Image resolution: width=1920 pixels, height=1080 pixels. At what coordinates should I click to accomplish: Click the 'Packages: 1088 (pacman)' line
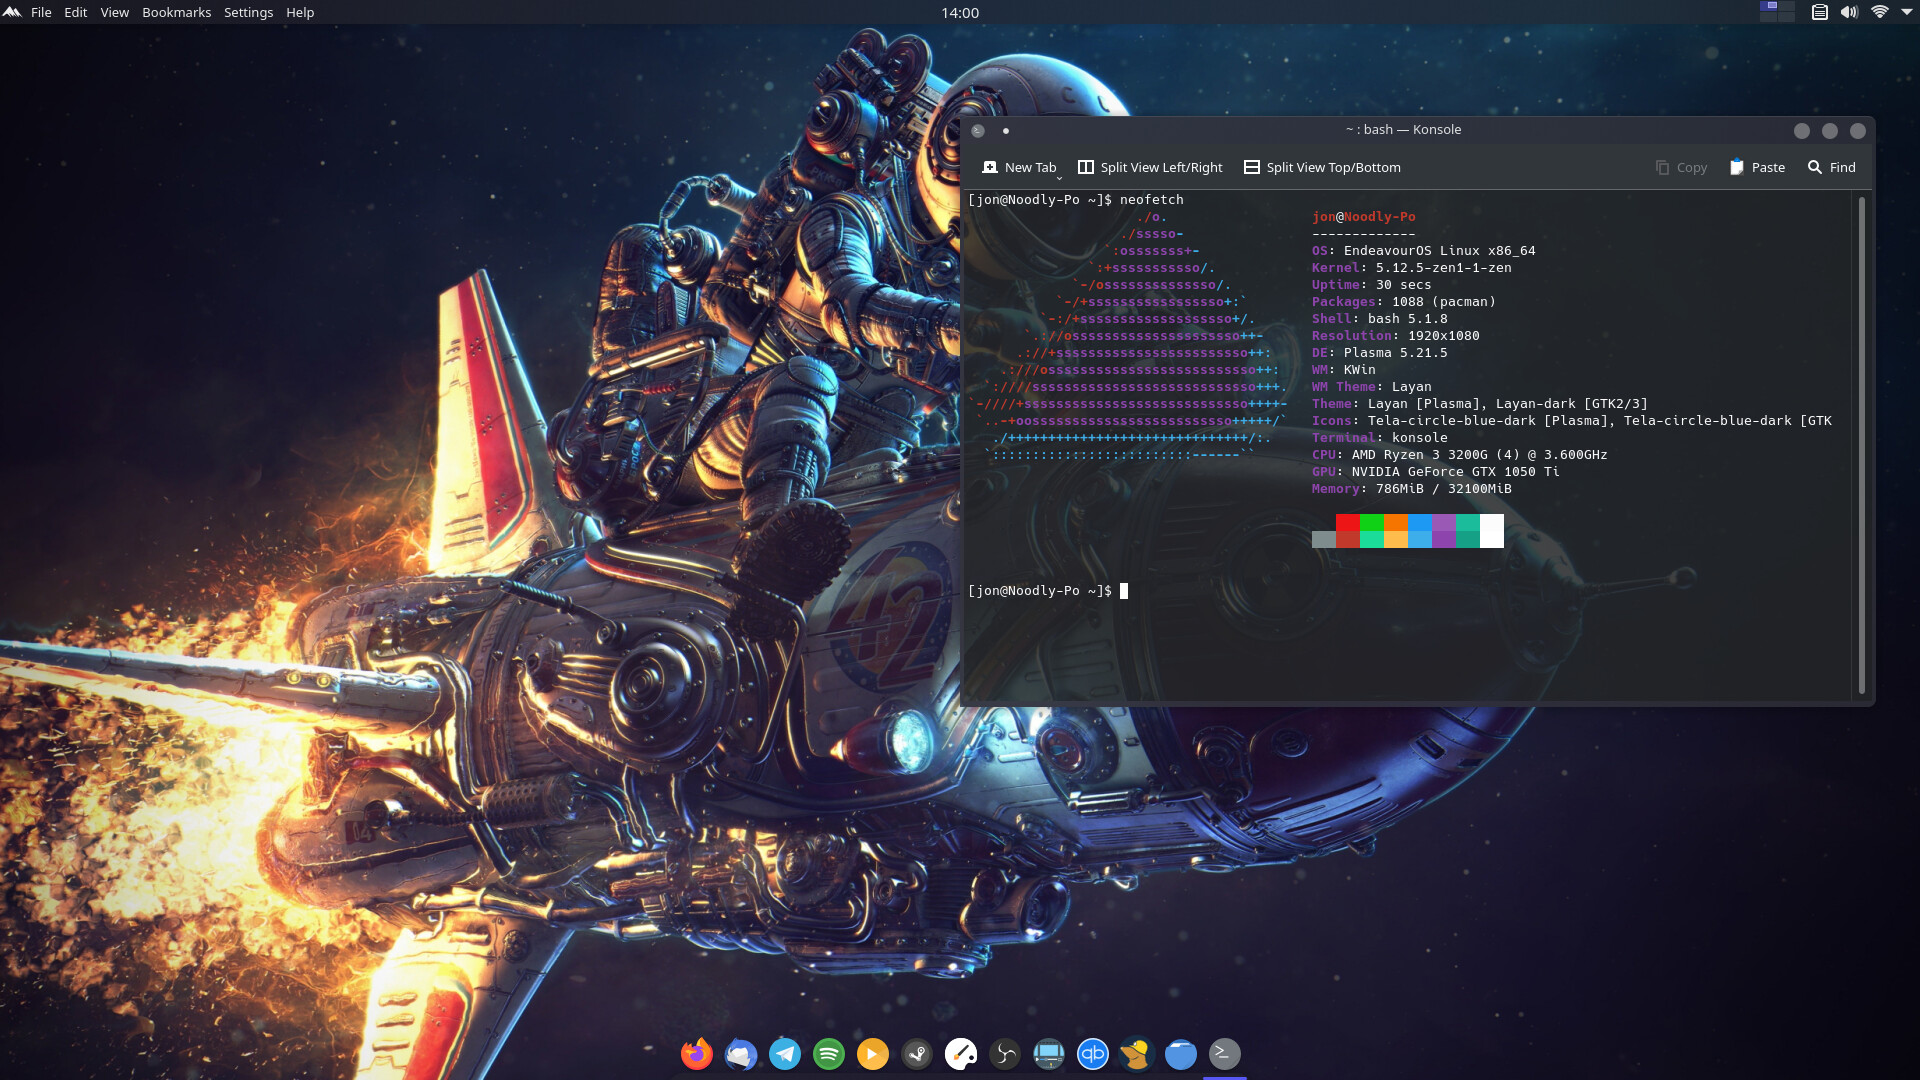pos(1403,302)
